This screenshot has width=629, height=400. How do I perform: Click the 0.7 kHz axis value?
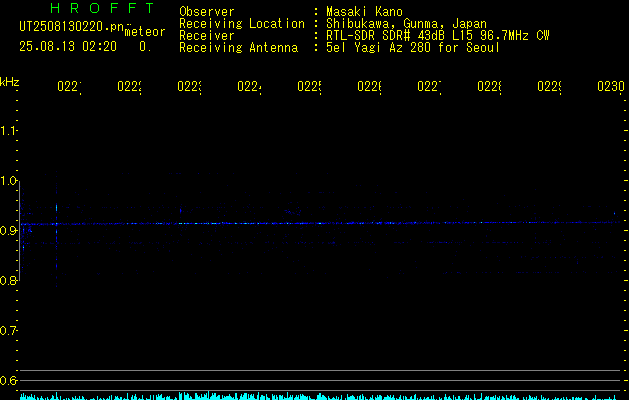[8, 331]
